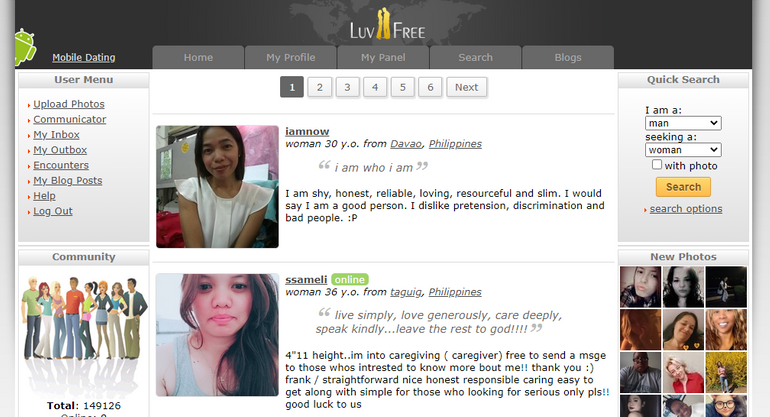
Task: Click the green Android mobile icon
Action: pyautogui.click(x=25, y=47)
